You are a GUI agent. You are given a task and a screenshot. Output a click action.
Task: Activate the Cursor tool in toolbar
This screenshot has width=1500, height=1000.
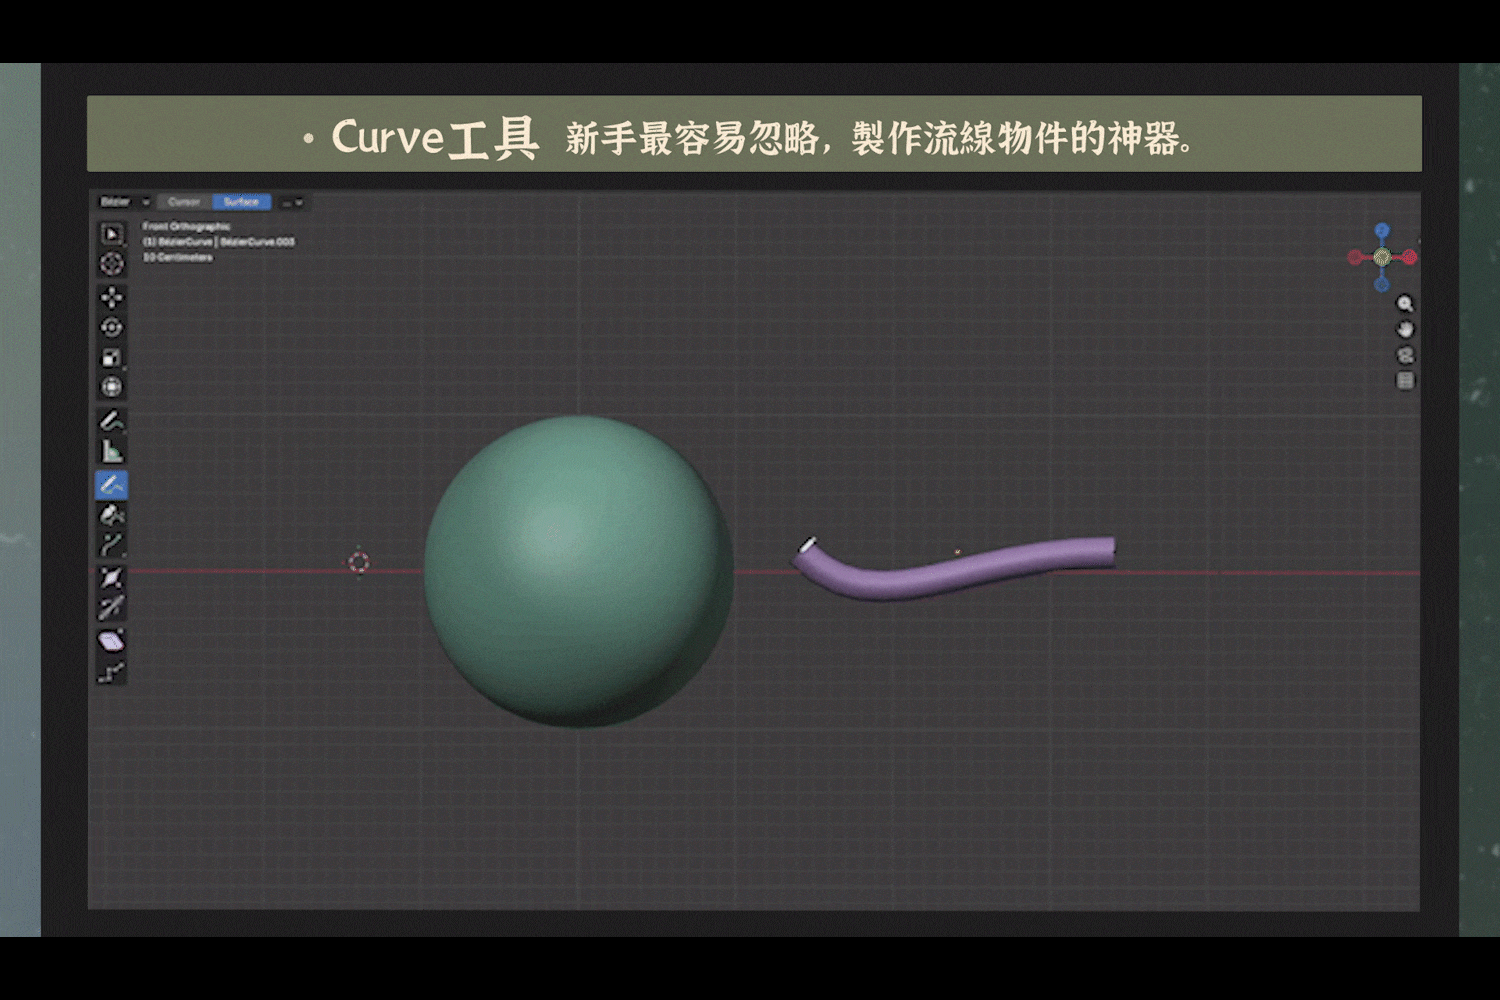point(111,264)
